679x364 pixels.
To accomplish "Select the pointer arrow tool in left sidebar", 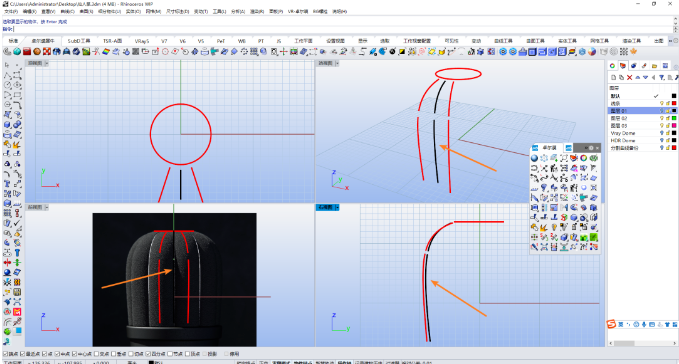I will pos(7,65).
